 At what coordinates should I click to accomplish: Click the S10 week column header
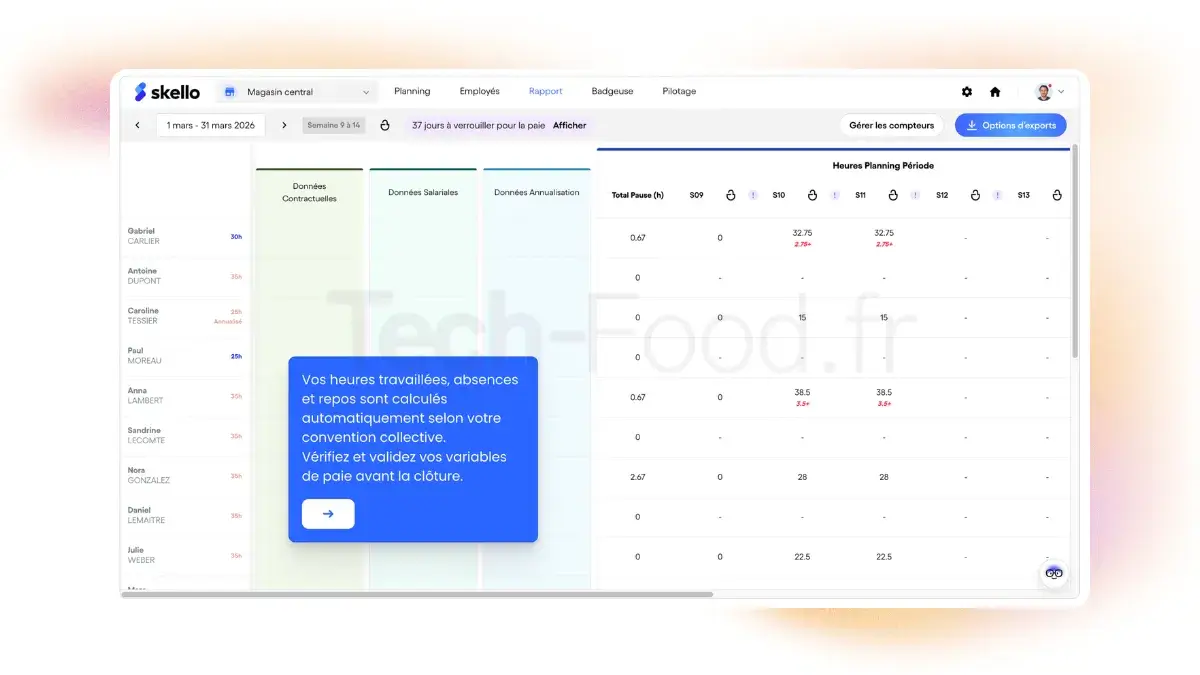[x=779, y=195]
